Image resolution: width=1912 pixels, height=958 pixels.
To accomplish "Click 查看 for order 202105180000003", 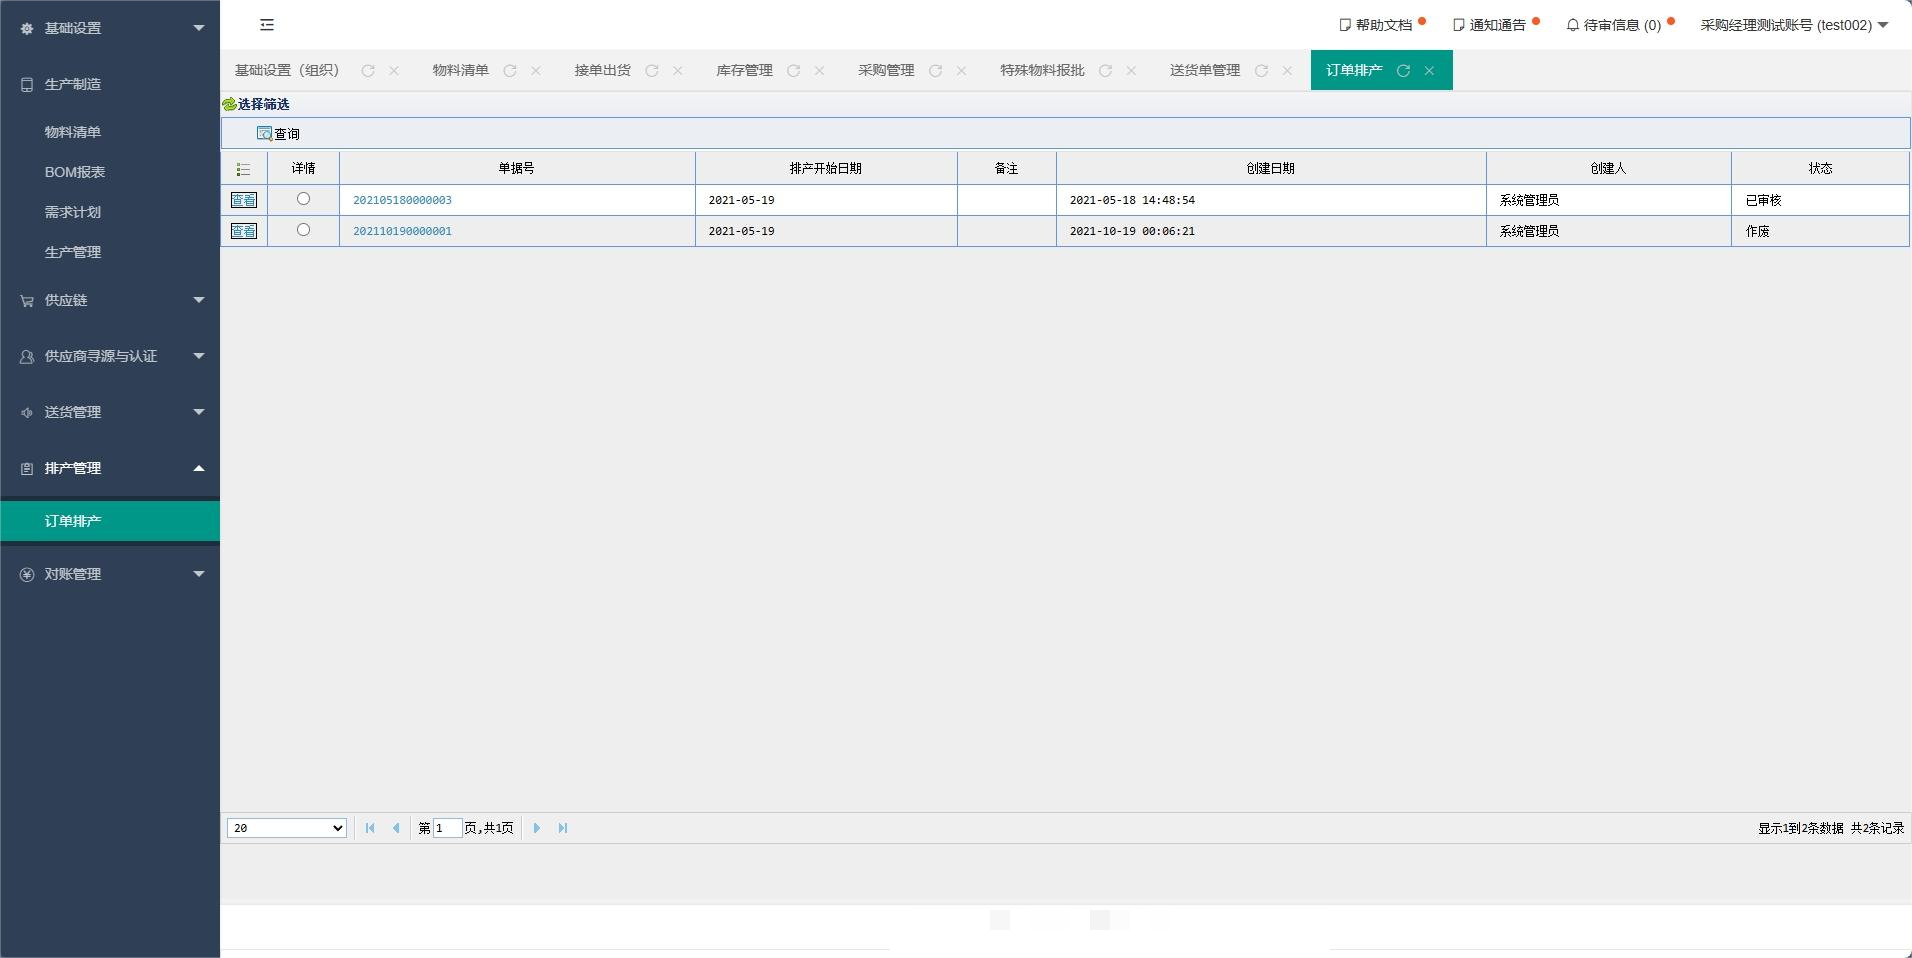I will 244,200.
